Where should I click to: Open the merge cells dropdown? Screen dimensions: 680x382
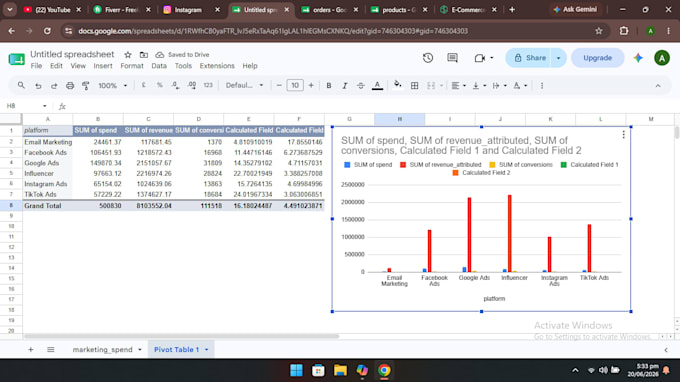pos(441,86)
